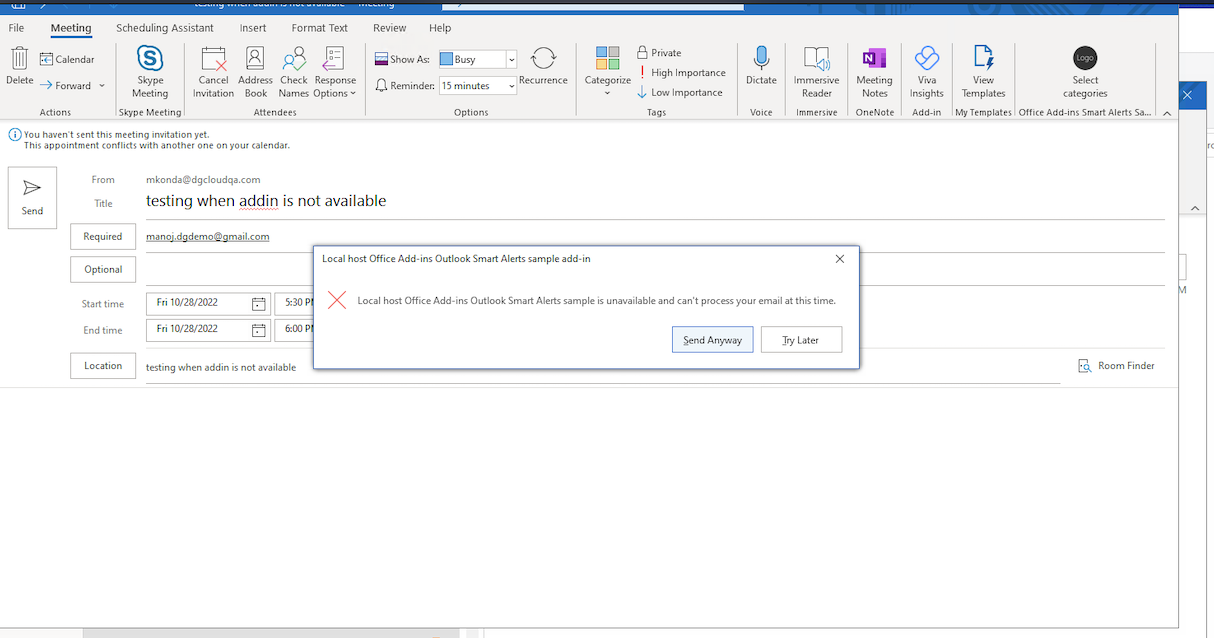
Task: Open the Forward dropdown arrow
Action: click(x=100, y=85)
